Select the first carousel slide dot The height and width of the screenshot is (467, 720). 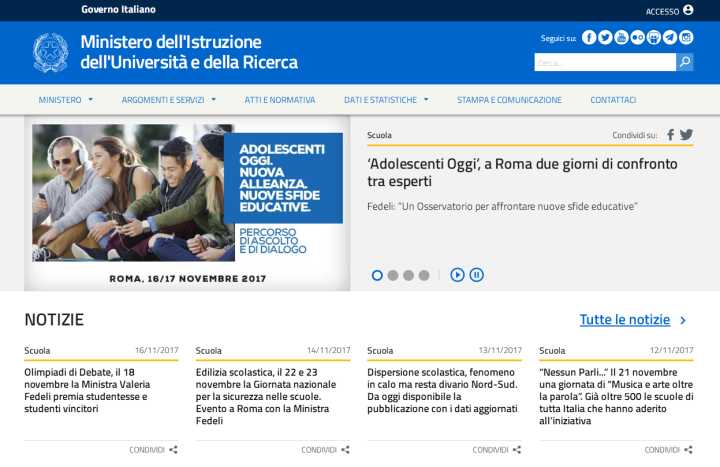[377, 275]
